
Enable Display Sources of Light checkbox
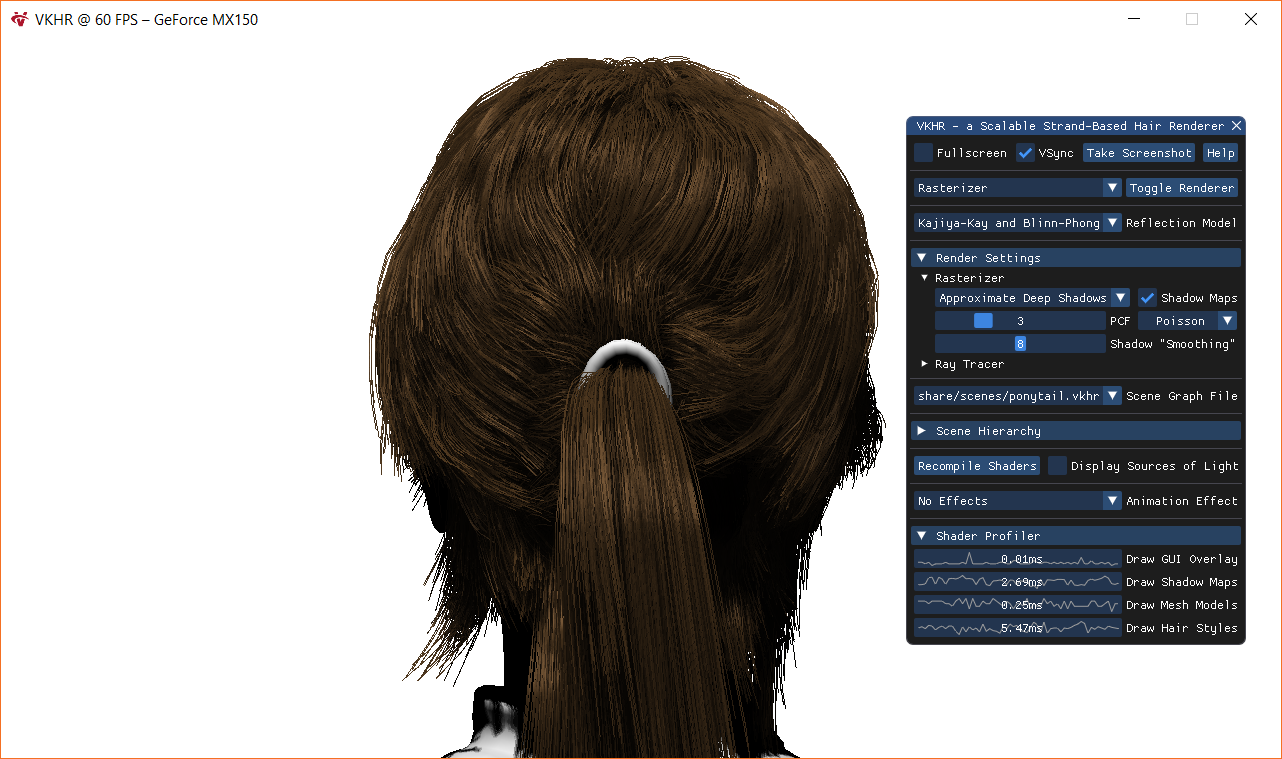tap(1057, 466)
